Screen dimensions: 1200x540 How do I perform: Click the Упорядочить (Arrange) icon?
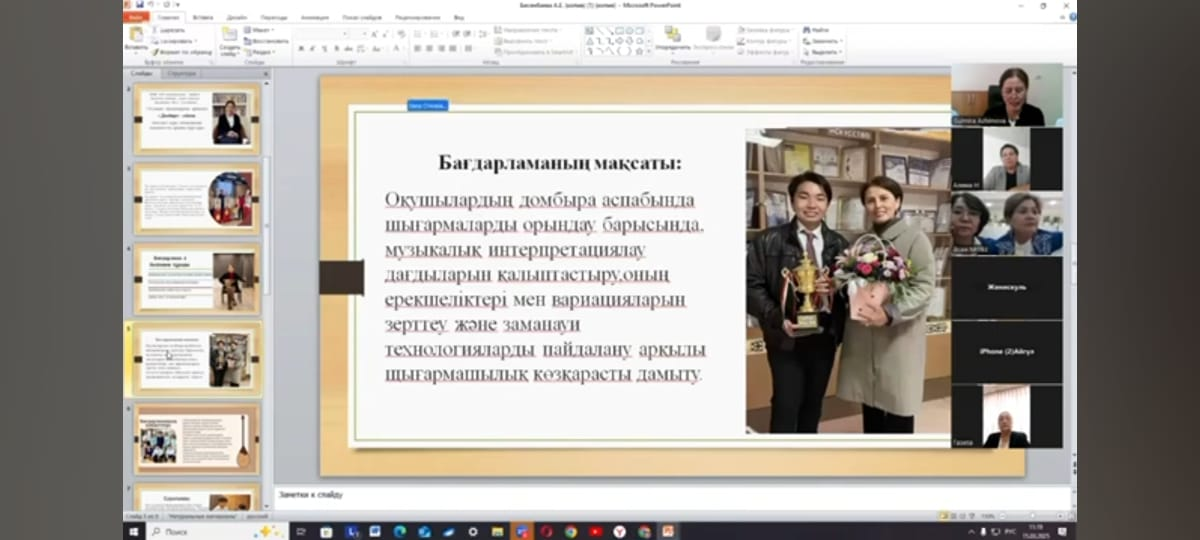pos(672,36)
